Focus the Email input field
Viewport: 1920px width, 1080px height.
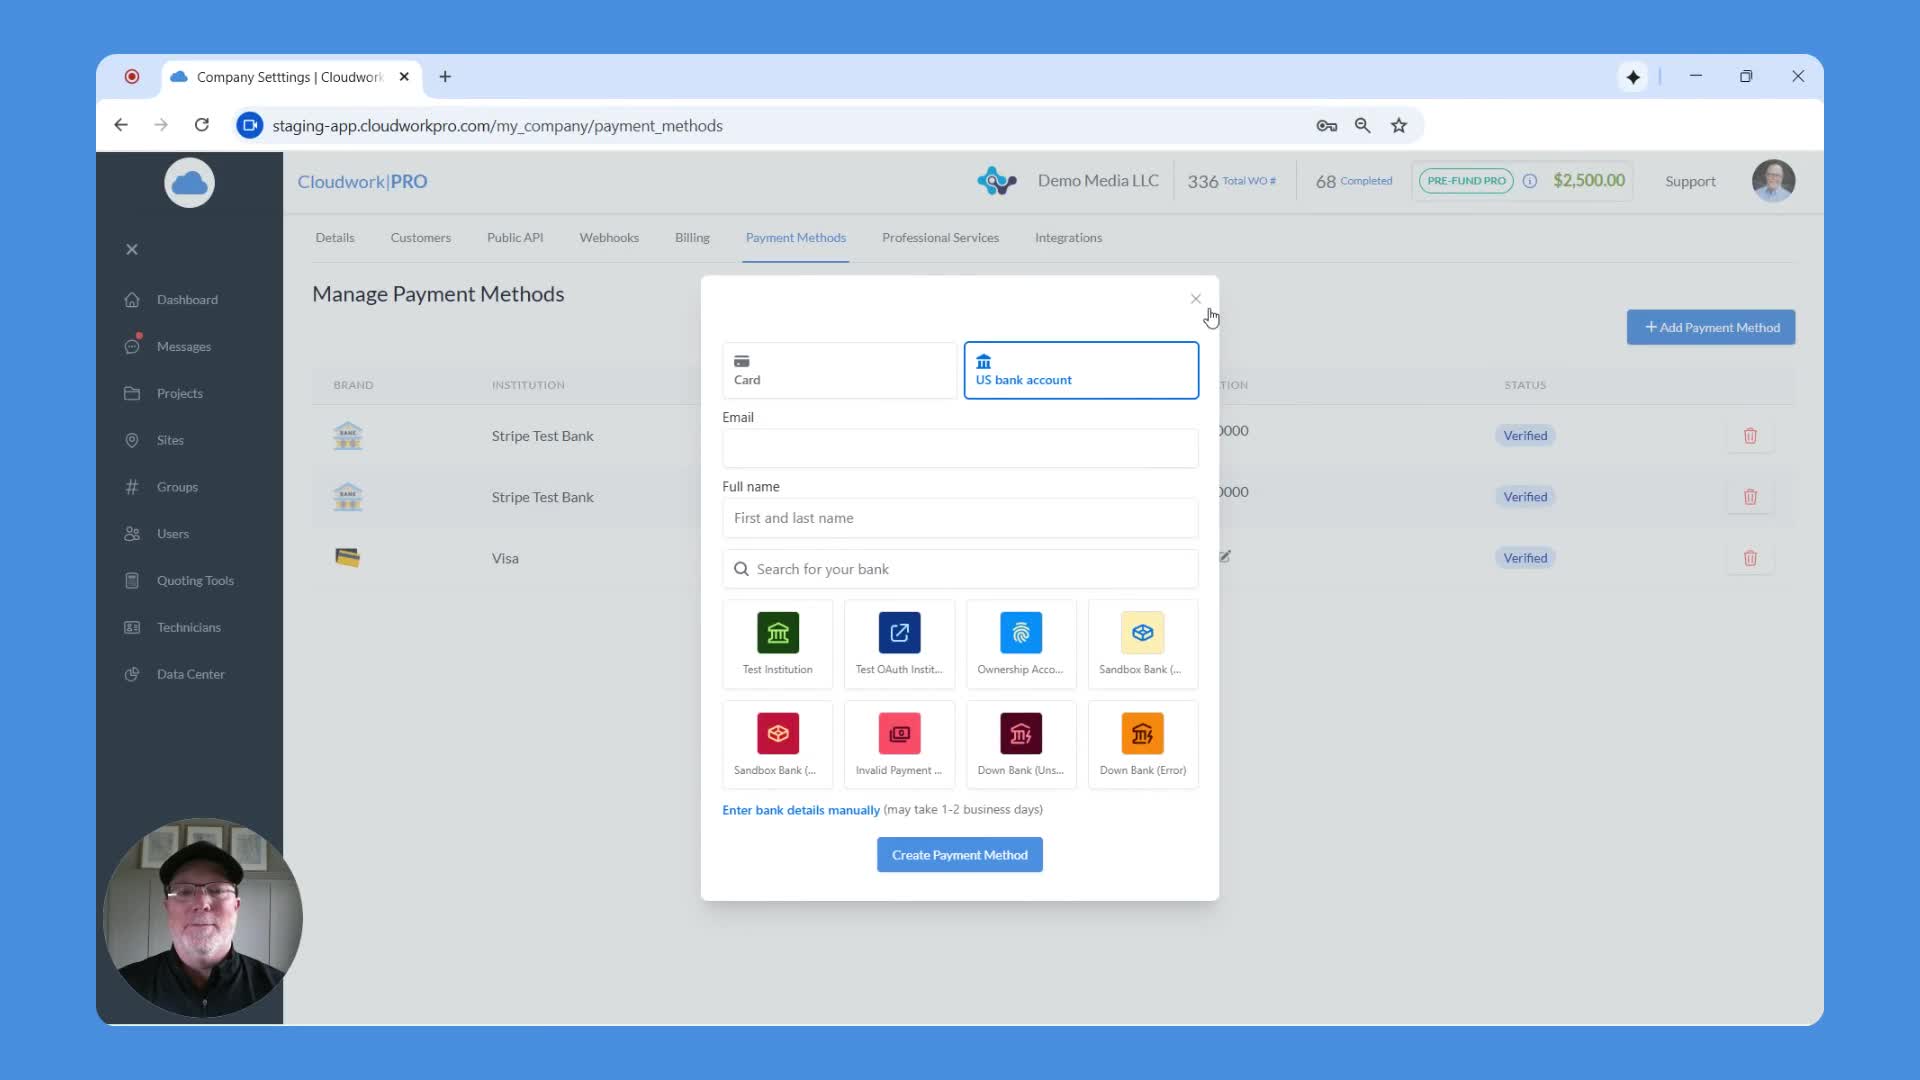point(960,448)
